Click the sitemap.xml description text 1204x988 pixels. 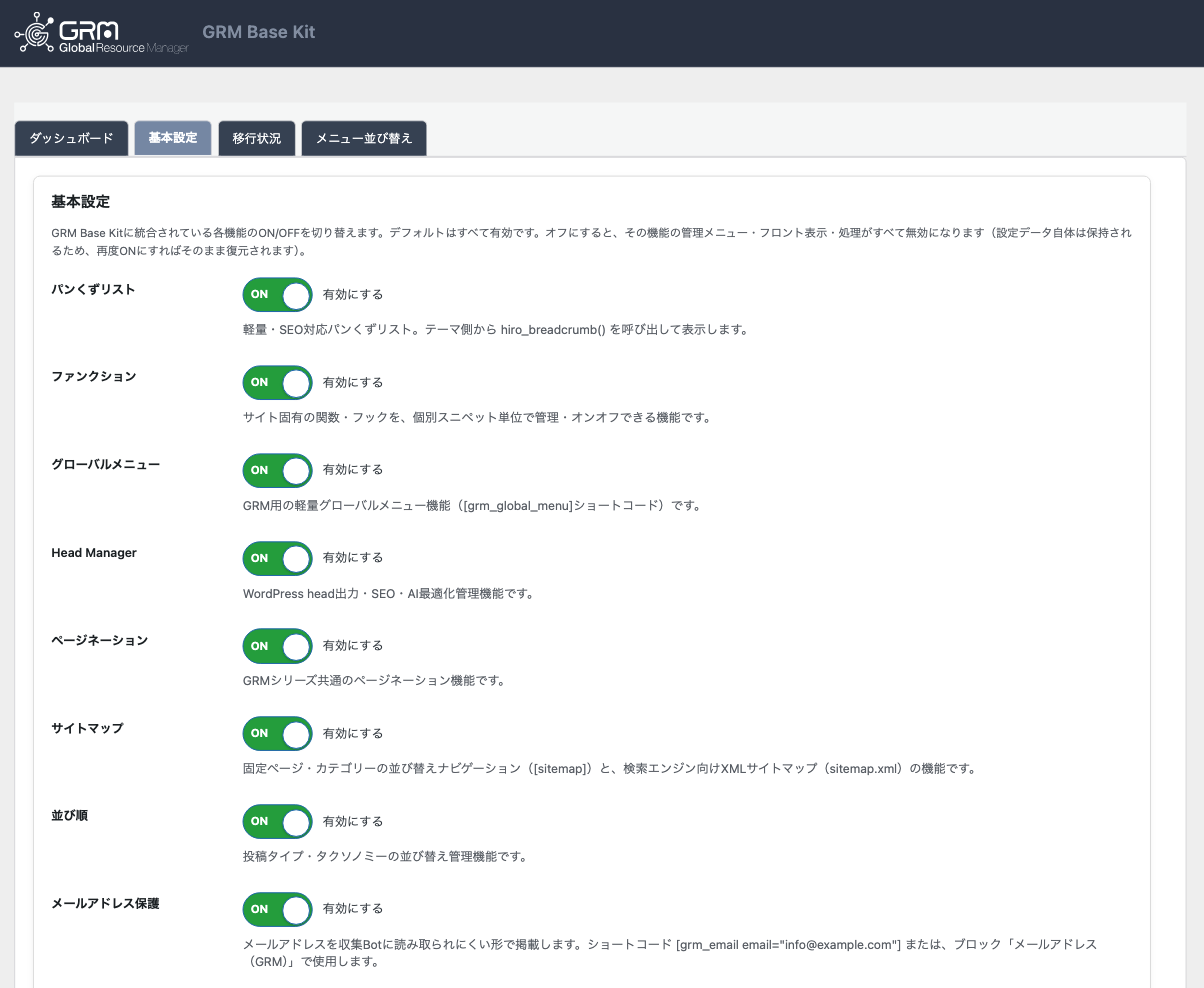pyautogui.click(x=609, y=769)
